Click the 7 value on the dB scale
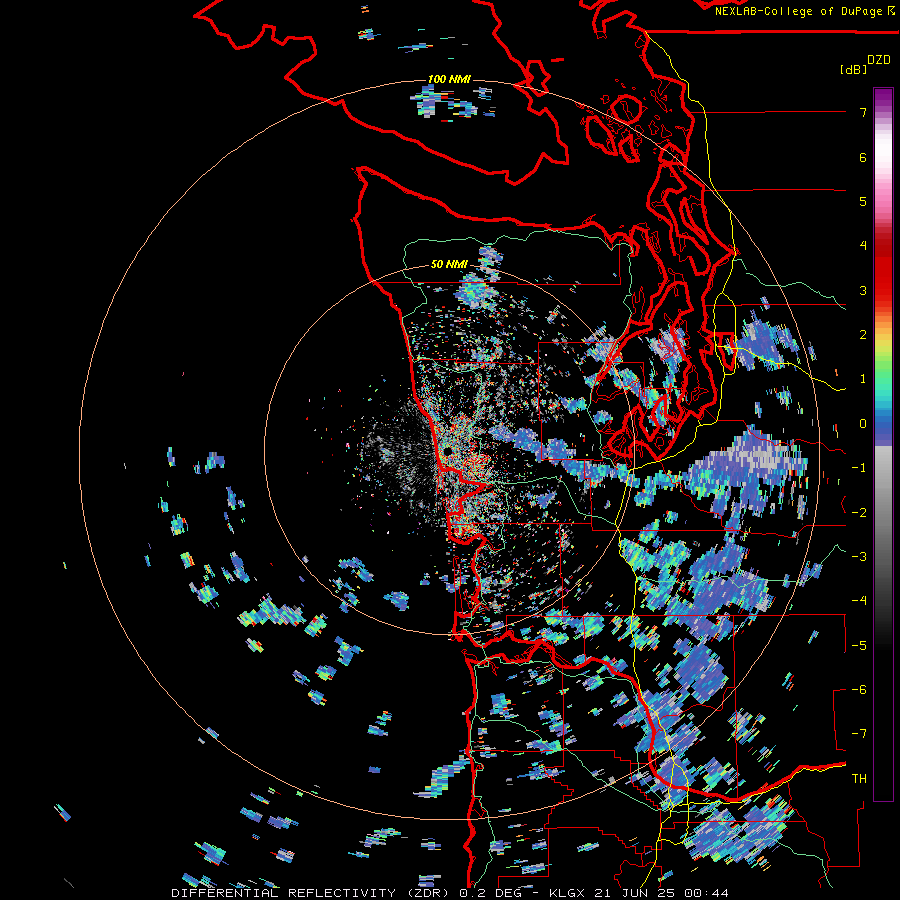900x900 pixels. click(x=863, y=112)
